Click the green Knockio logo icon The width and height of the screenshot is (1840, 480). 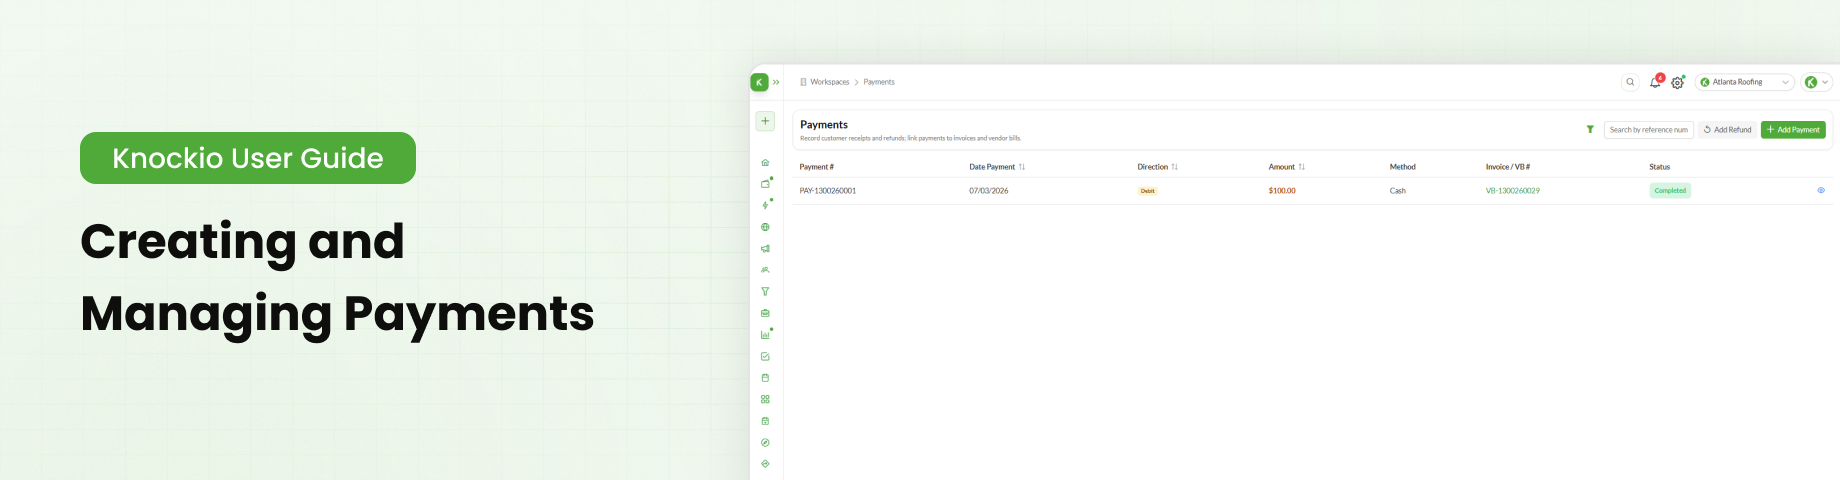coord(759,82)
